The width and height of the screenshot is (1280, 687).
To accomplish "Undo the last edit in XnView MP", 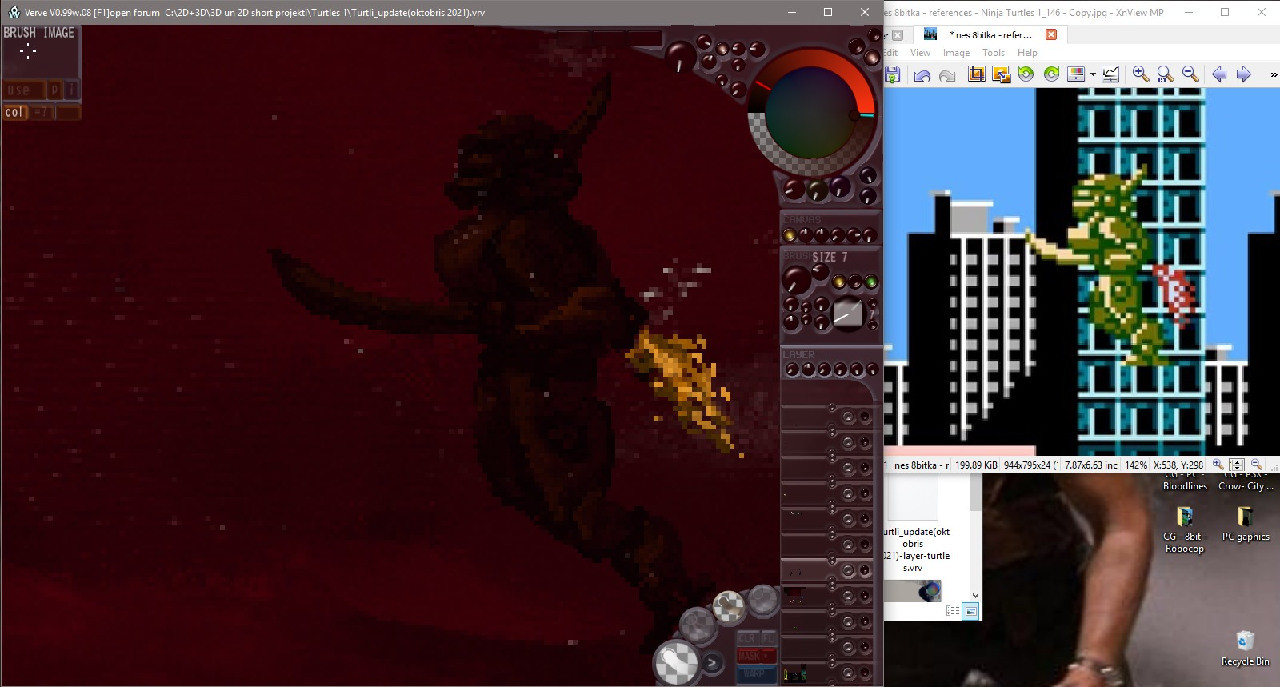I will [921, 75].
